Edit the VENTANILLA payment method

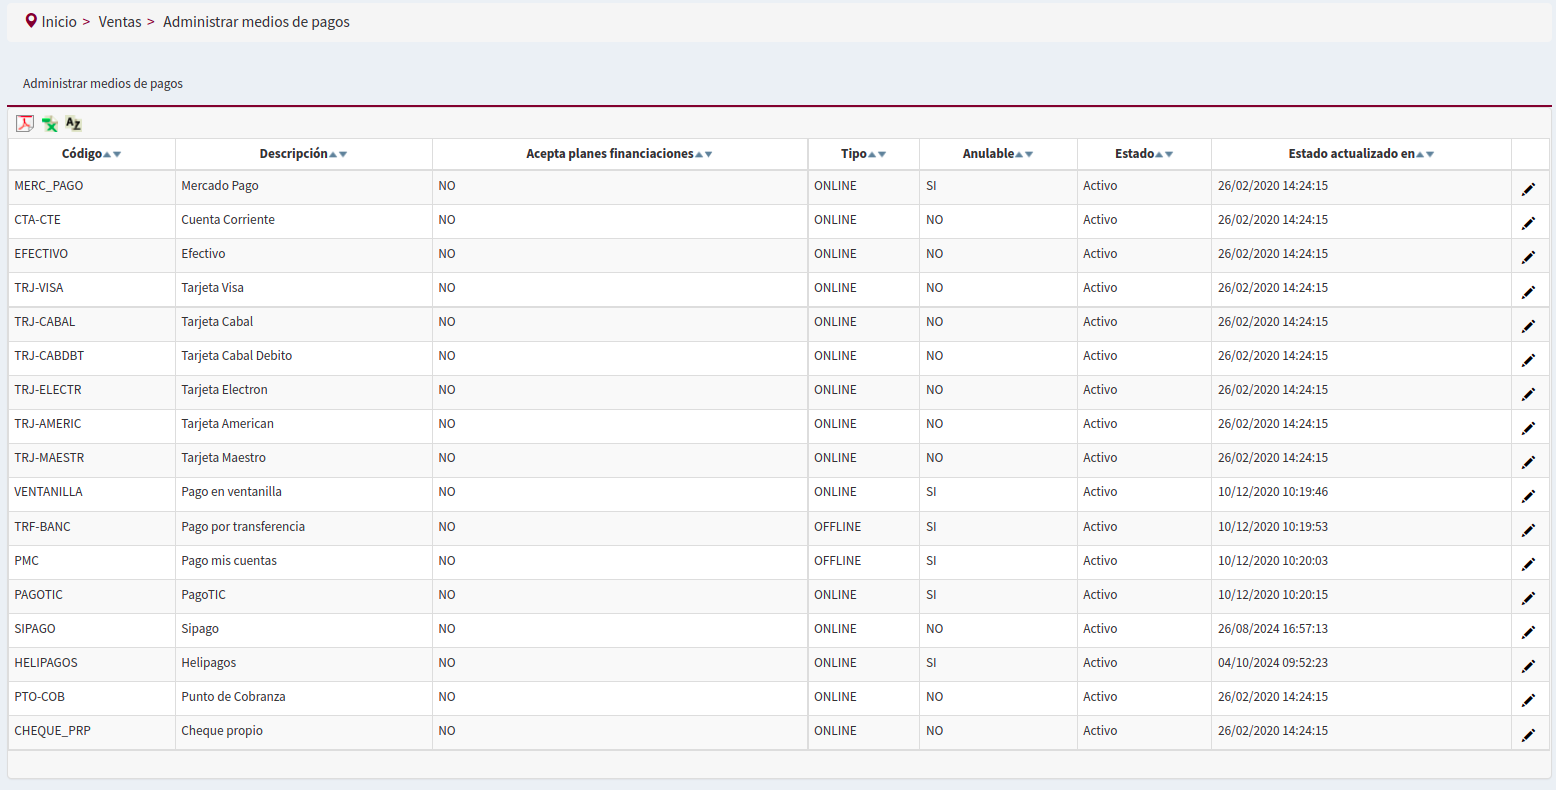[1528, 495]
